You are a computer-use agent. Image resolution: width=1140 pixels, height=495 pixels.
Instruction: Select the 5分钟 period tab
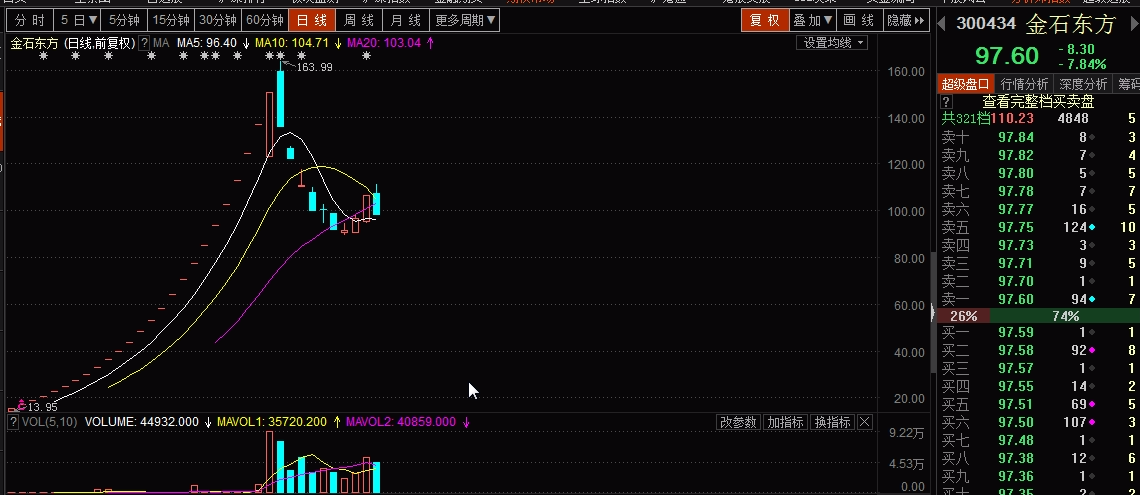click(x=124, y=20)
